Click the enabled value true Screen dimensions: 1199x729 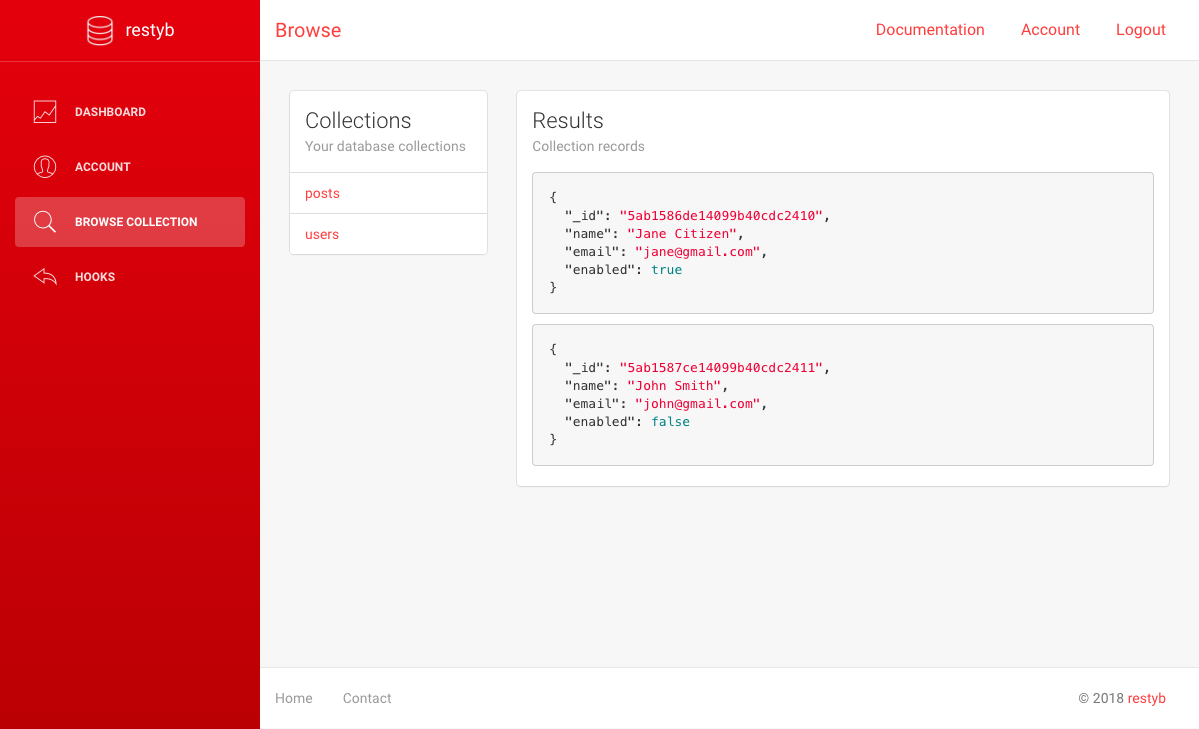(x=666, y=270)
